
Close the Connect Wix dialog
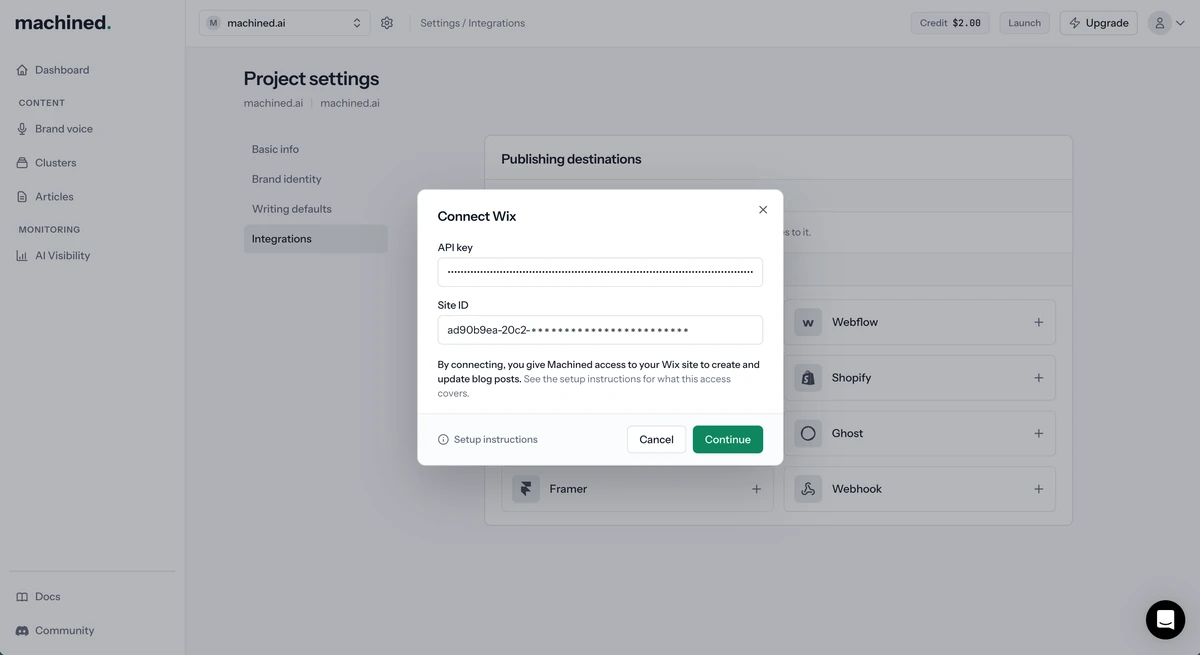[763, 210]
